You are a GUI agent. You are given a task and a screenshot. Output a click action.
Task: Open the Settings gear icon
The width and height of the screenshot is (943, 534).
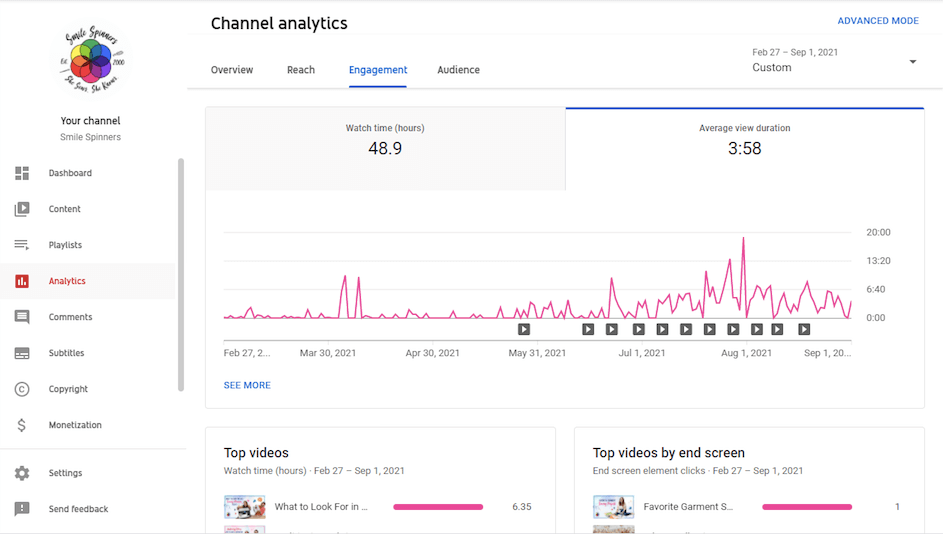coord(22,473)
